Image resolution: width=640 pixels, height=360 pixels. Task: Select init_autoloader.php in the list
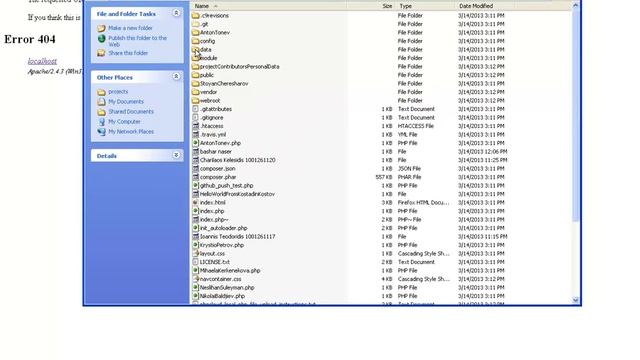223,228
